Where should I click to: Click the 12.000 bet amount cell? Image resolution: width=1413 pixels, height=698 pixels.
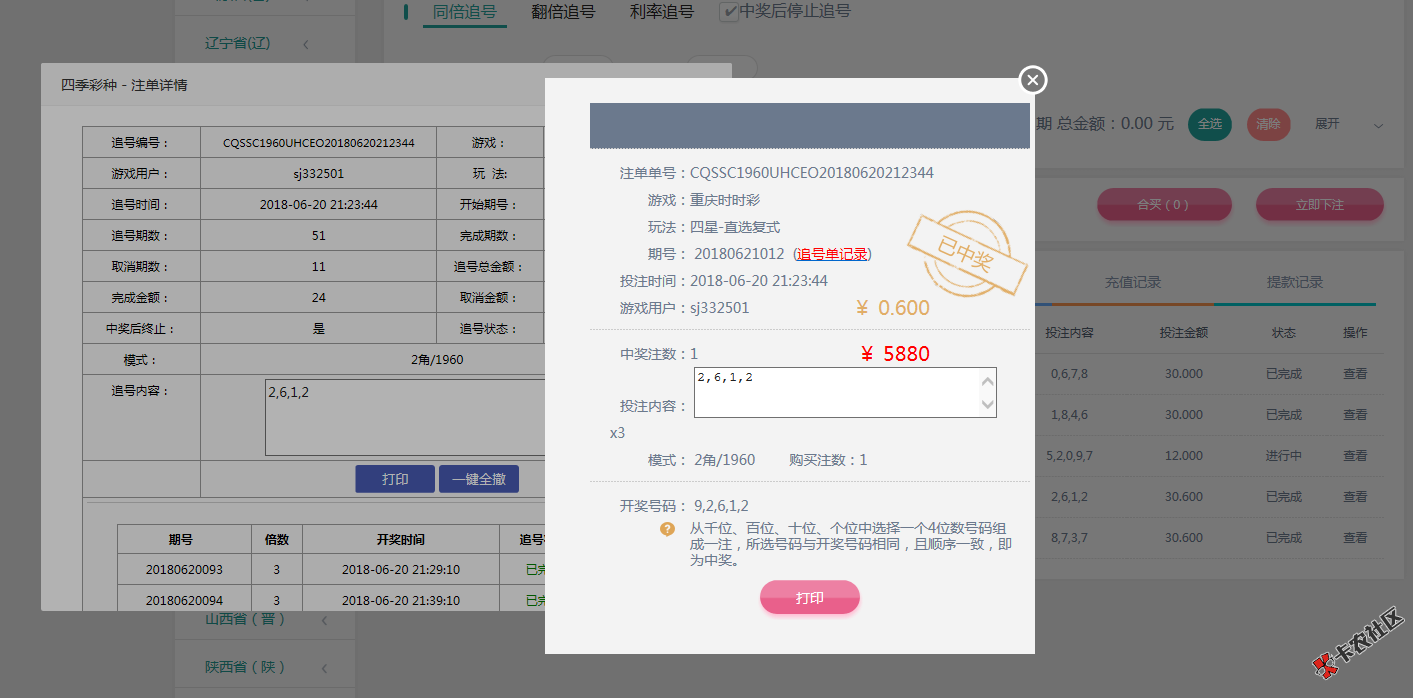1184,455
